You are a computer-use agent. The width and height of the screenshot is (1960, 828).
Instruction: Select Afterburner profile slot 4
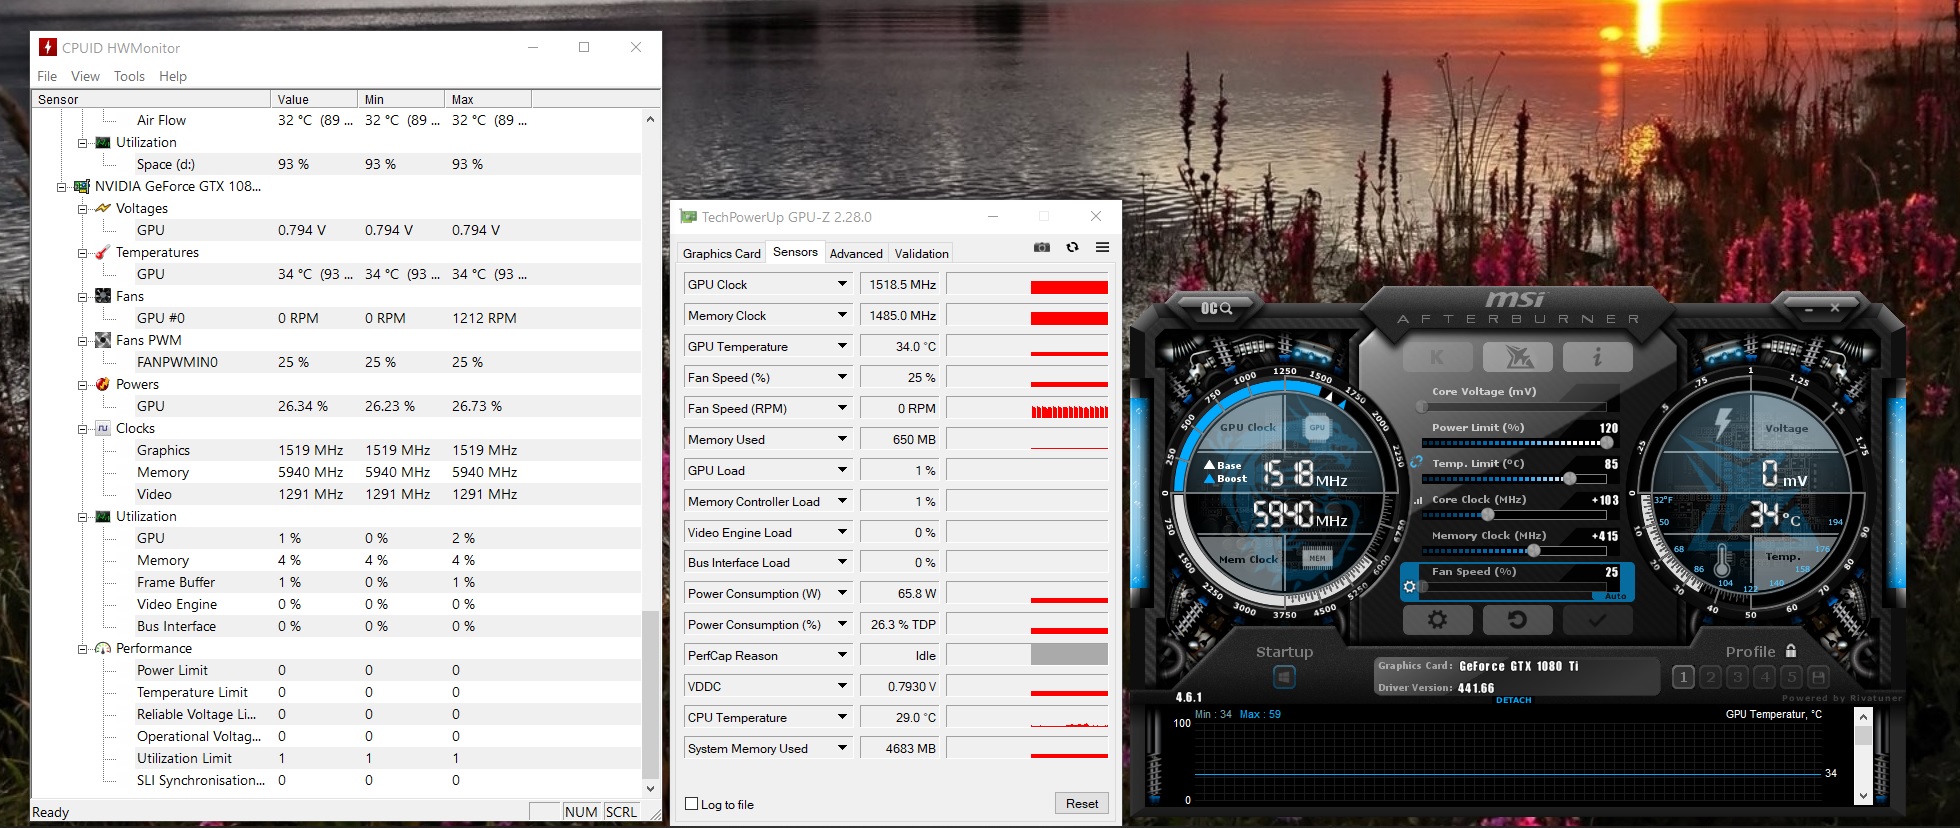click(1764, 677)
